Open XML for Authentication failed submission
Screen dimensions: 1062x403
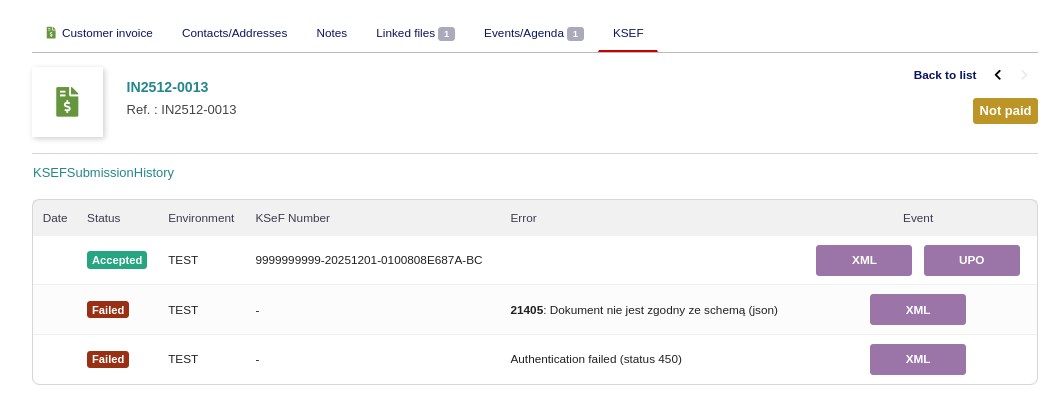pos(917,359)
